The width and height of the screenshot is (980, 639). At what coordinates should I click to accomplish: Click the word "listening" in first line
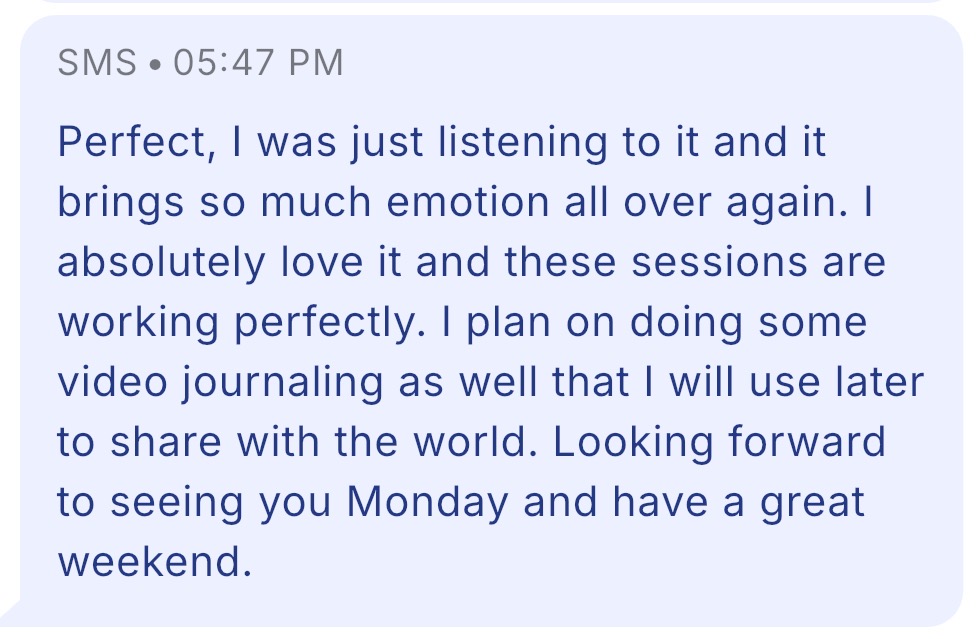[522, 143]
